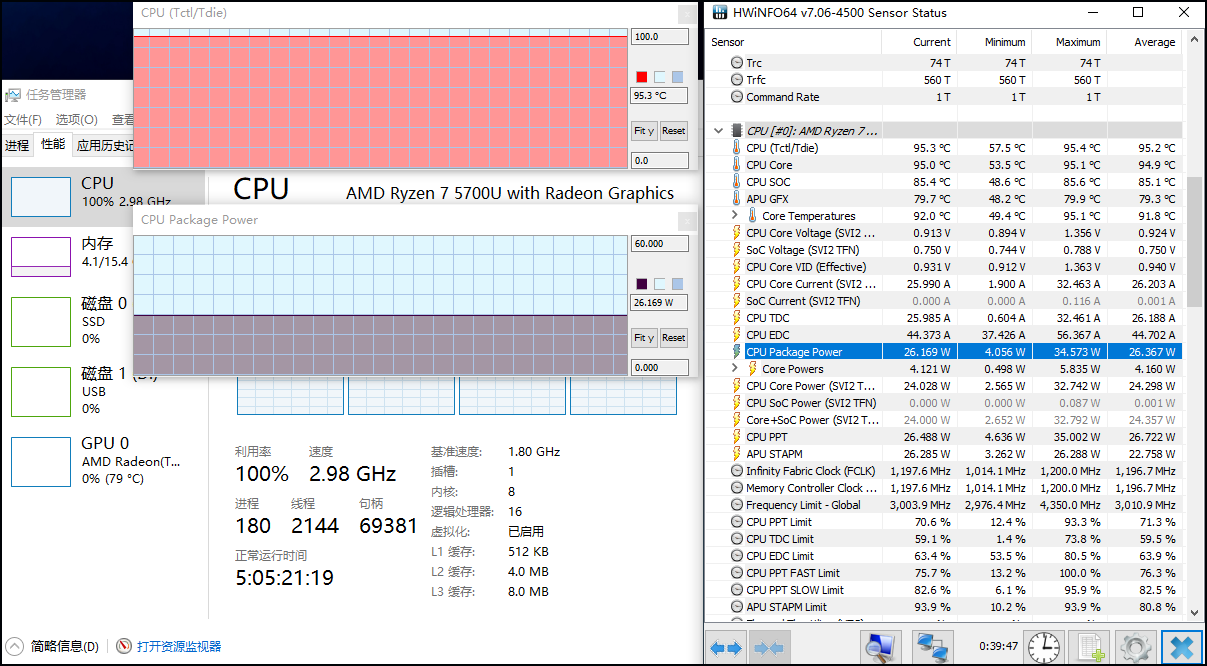
Task: Open the 文件(F) menu in Task Manager
Action: click(22, 120)
